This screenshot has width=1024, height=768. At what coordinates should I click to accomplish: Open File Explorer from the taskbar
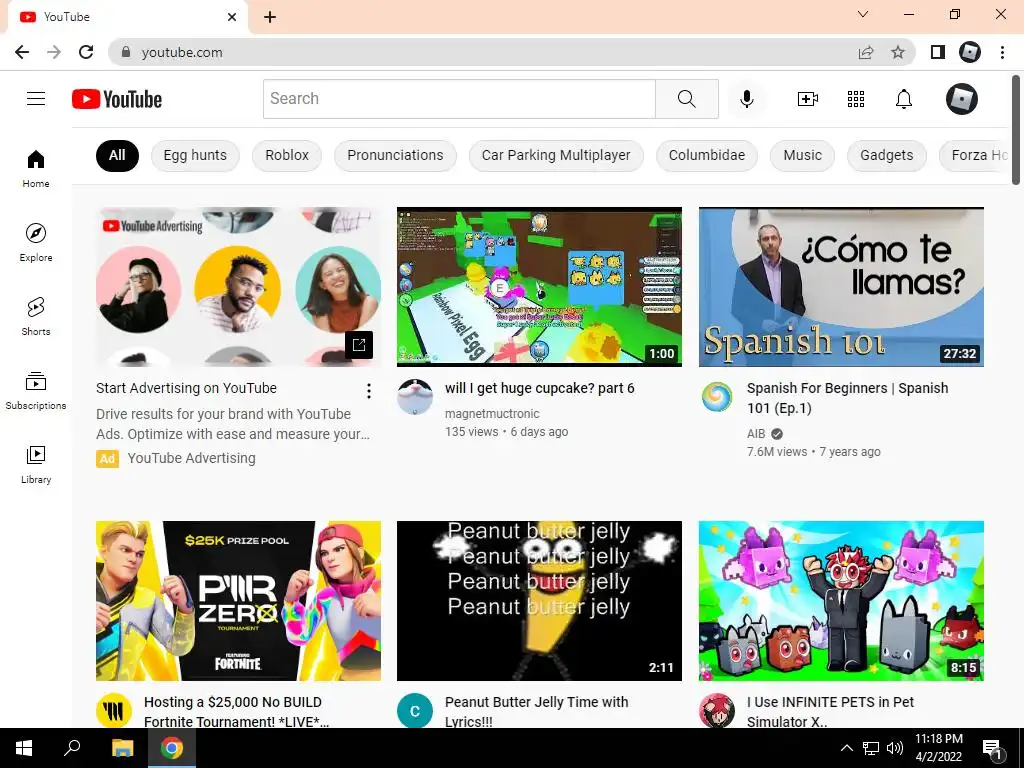[121, 748]
